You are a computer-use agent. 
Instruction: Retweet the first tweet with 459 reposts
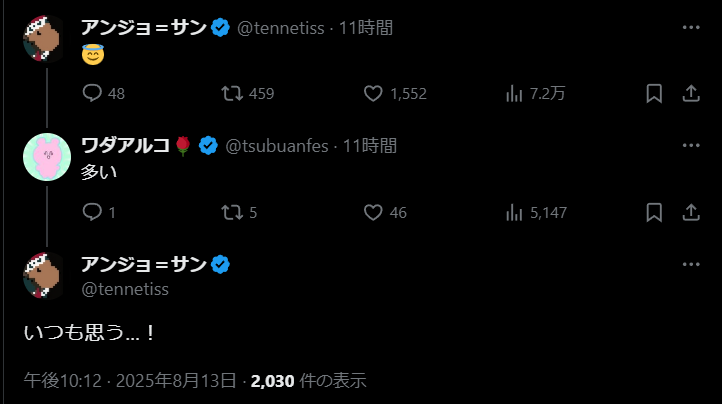click(x=232, y=93)
